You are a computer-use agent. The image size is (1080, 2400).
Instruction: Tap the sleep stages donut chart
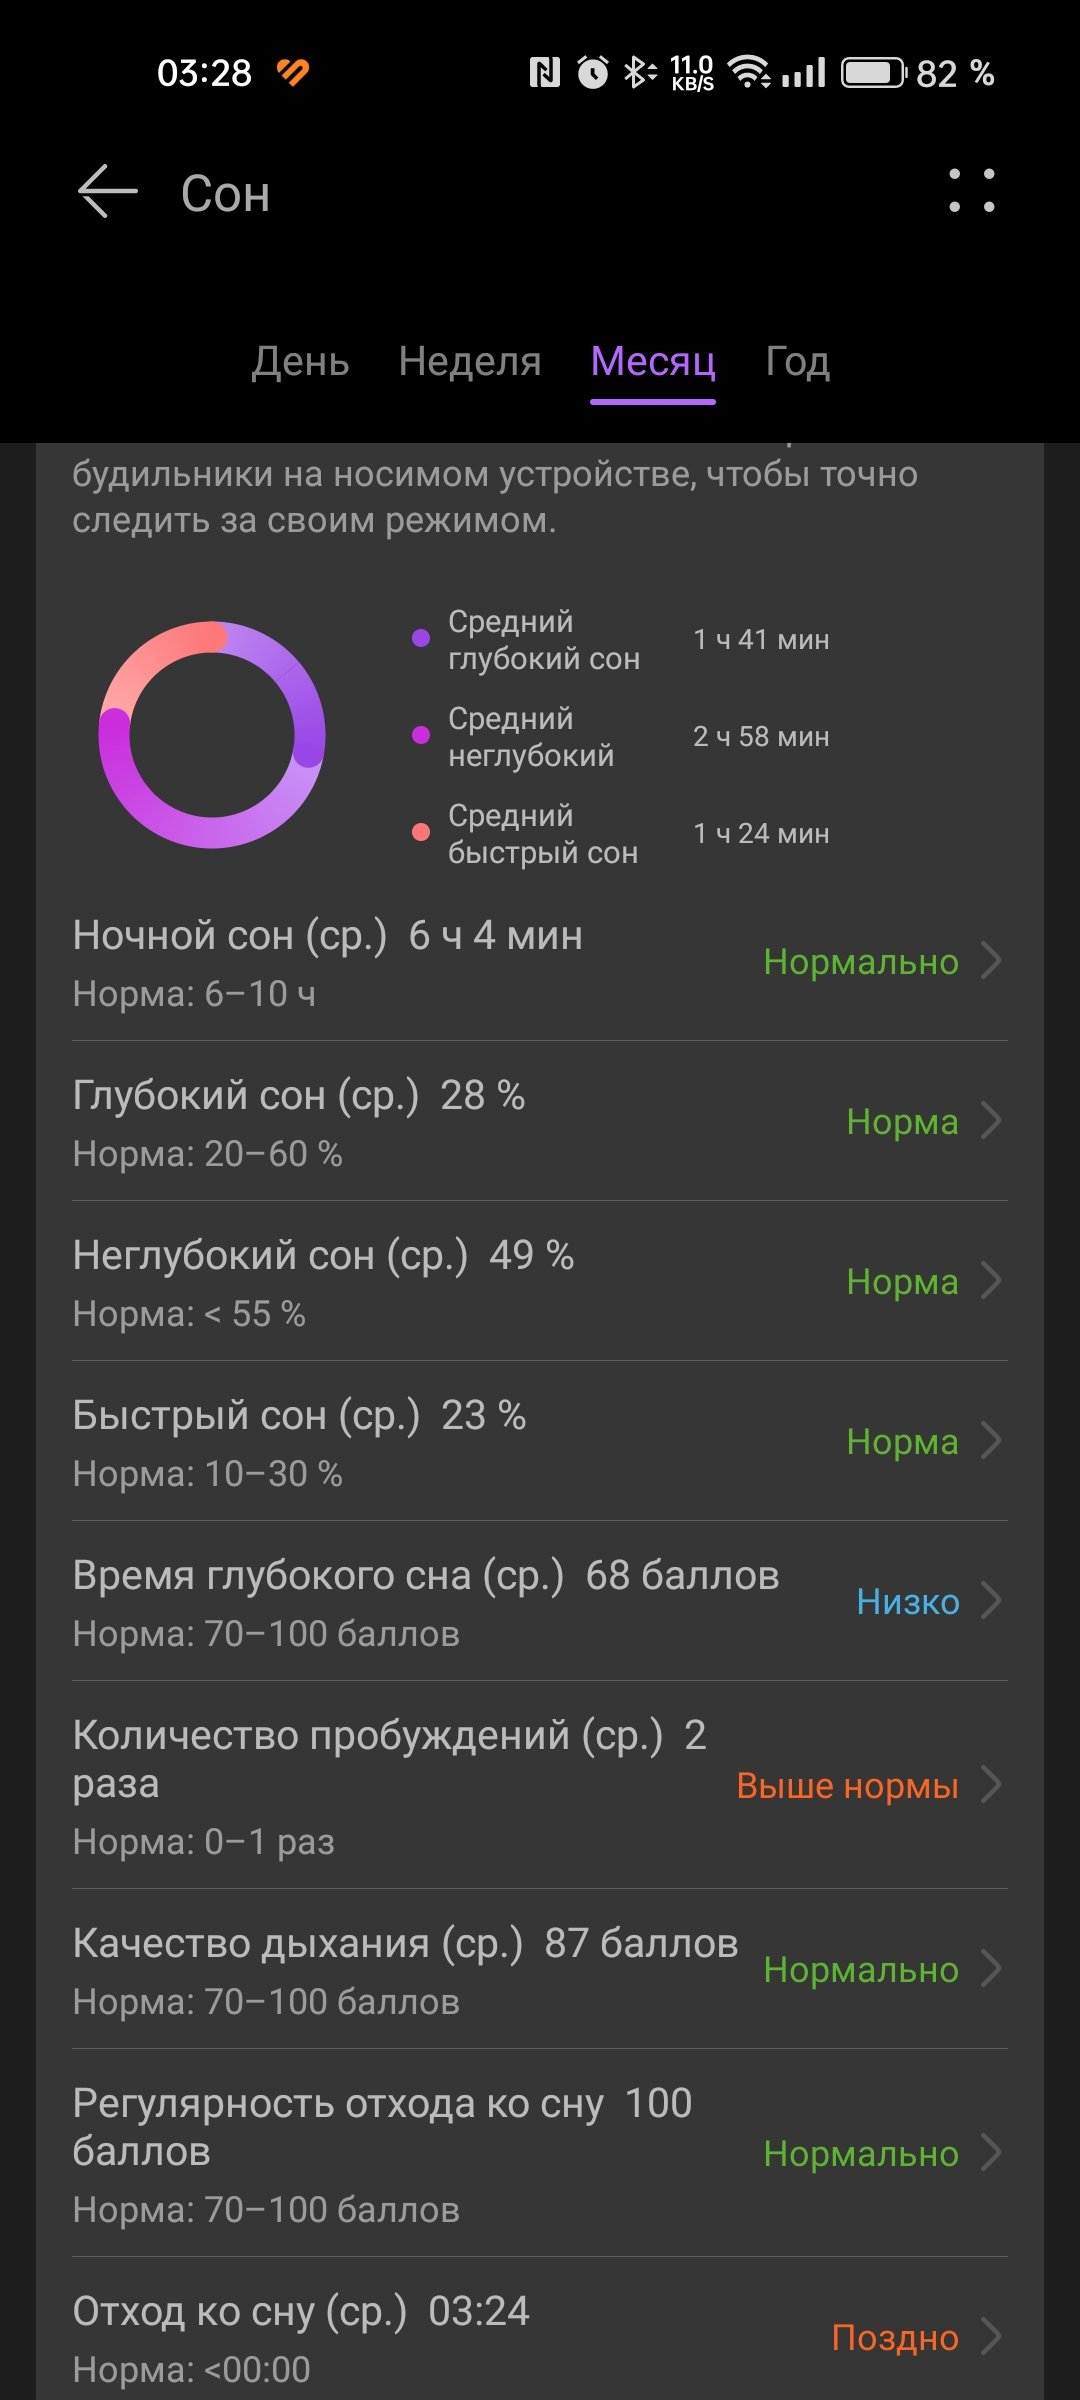coord(212,735)
